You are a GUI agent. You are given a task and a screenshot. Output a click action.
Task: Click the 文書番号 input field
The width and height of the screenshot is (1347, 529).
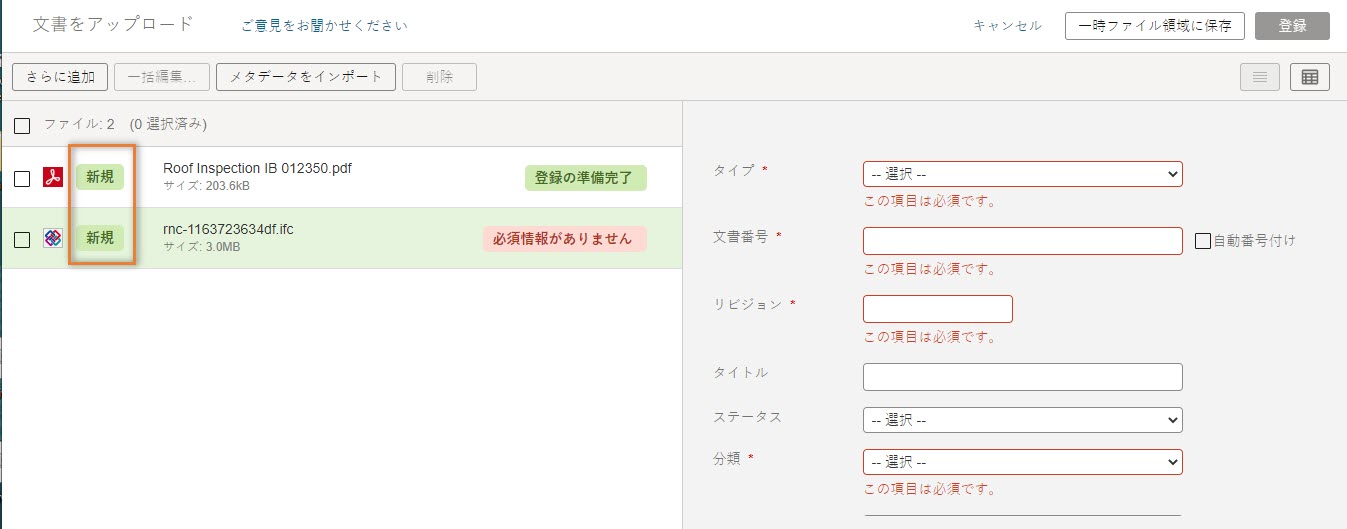pyautogui.click(x=1022, y=241)
